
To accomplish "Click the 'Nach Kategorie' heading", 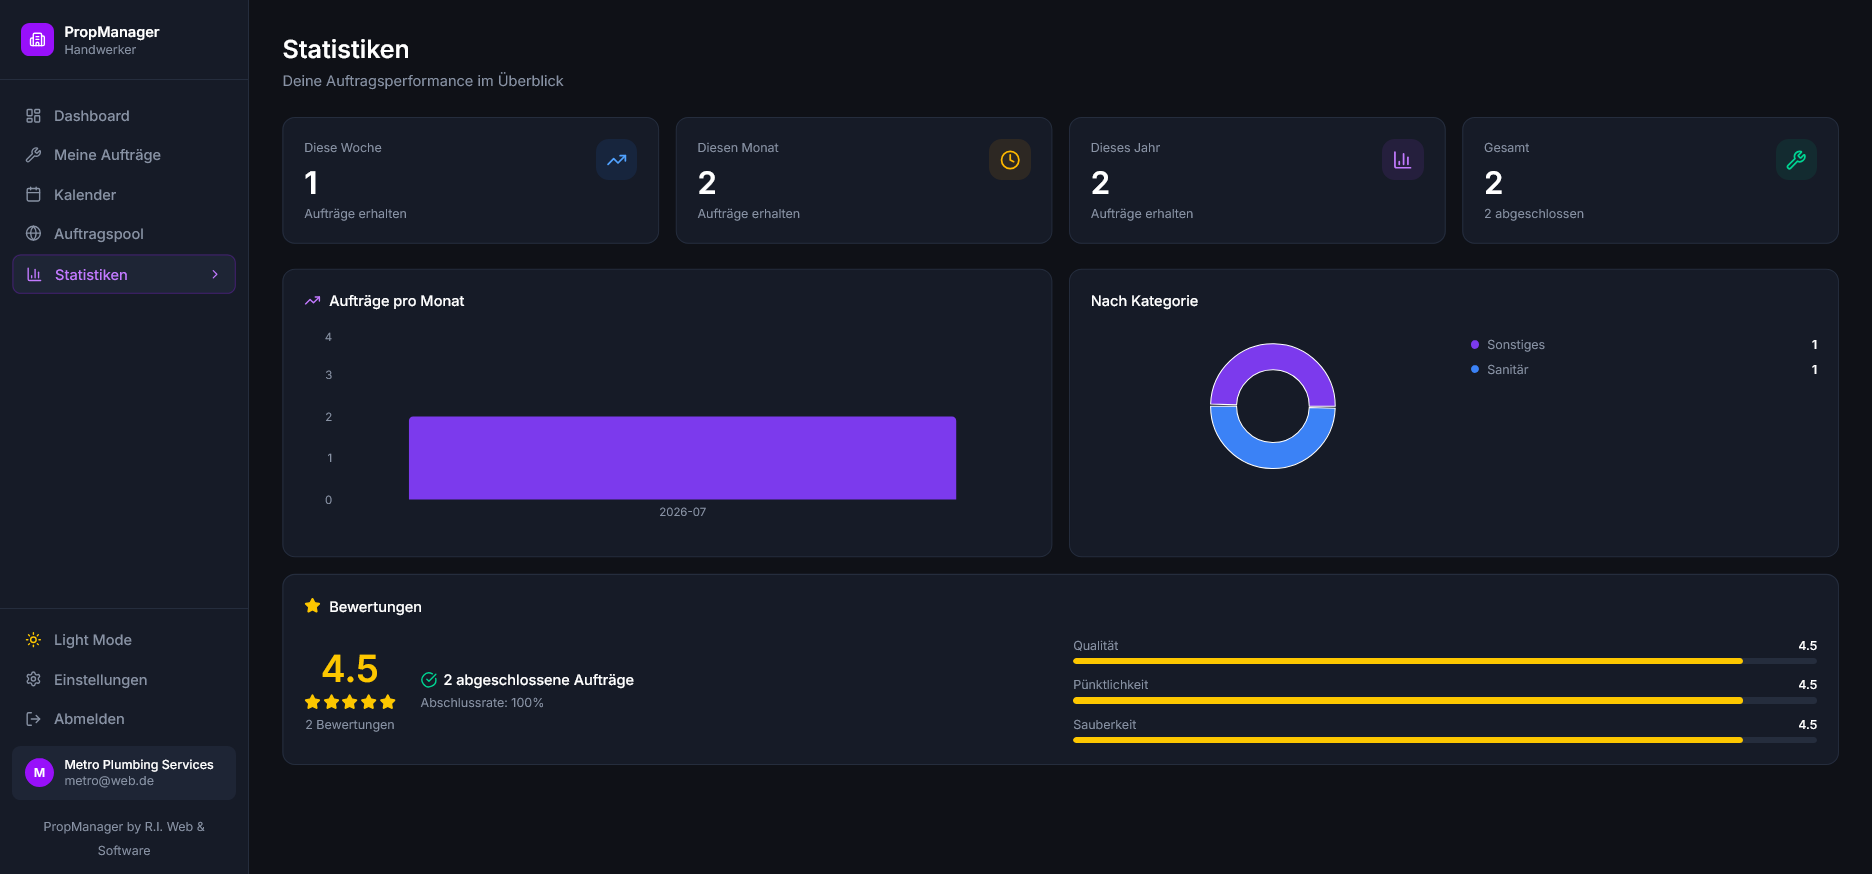I will 1144,301.
